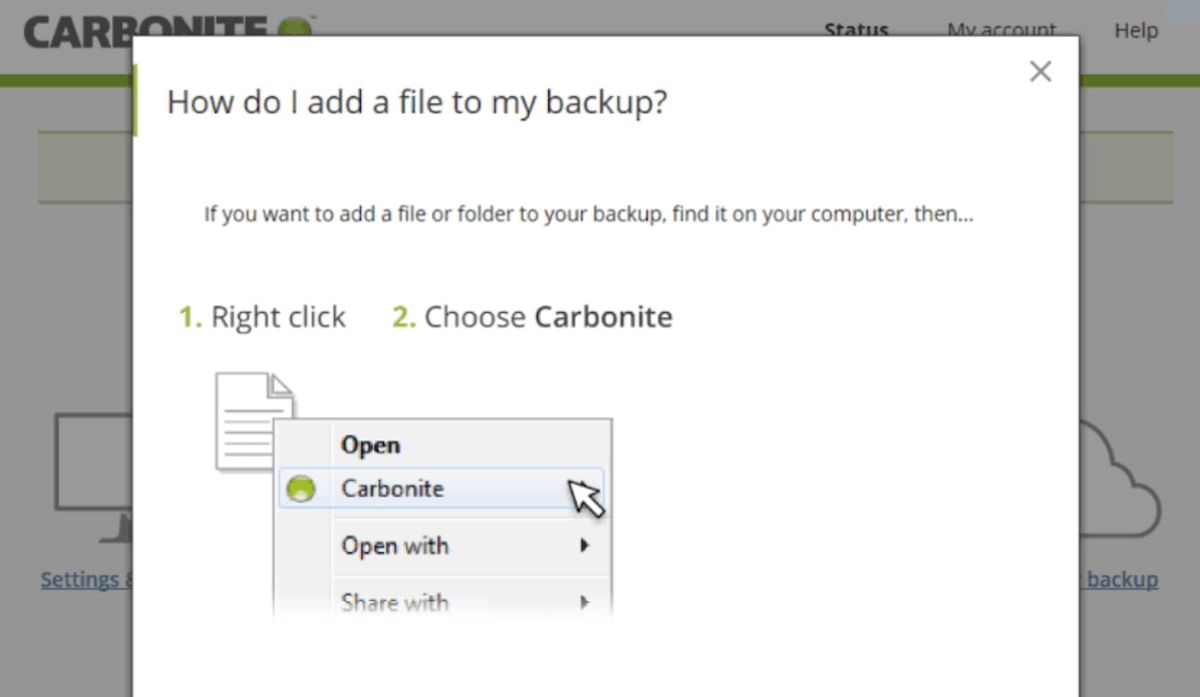Image resolution: width=1200 pixels, height=697 pixels.
Task: Choose the highlighted 'Carbonite' context menu entry
Action: [x=392, y=489]
